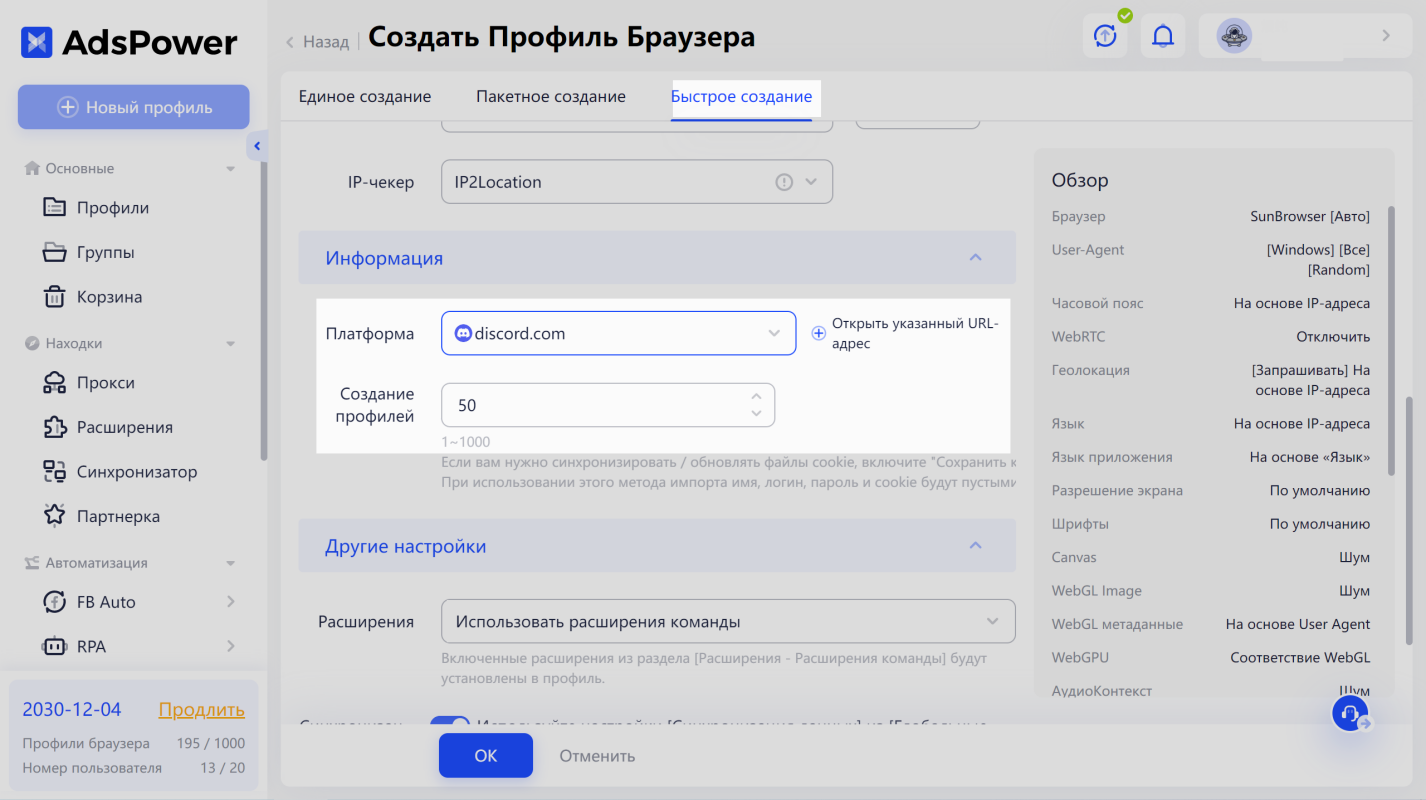The image size is (1426, 800).
Task: Open the Расширения dropdown
Action: [x=728, y=621]
